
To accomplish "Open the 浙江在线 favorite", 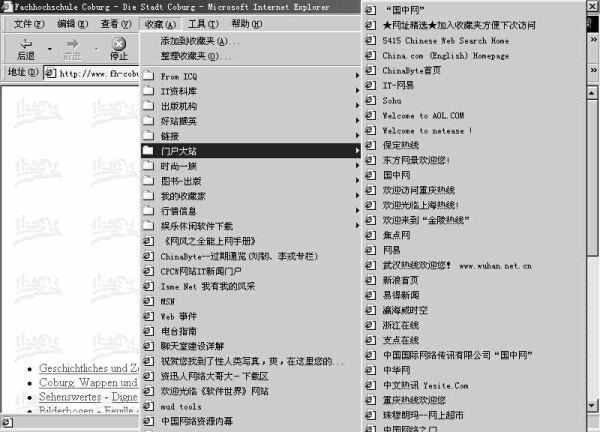I will (474, 325).
